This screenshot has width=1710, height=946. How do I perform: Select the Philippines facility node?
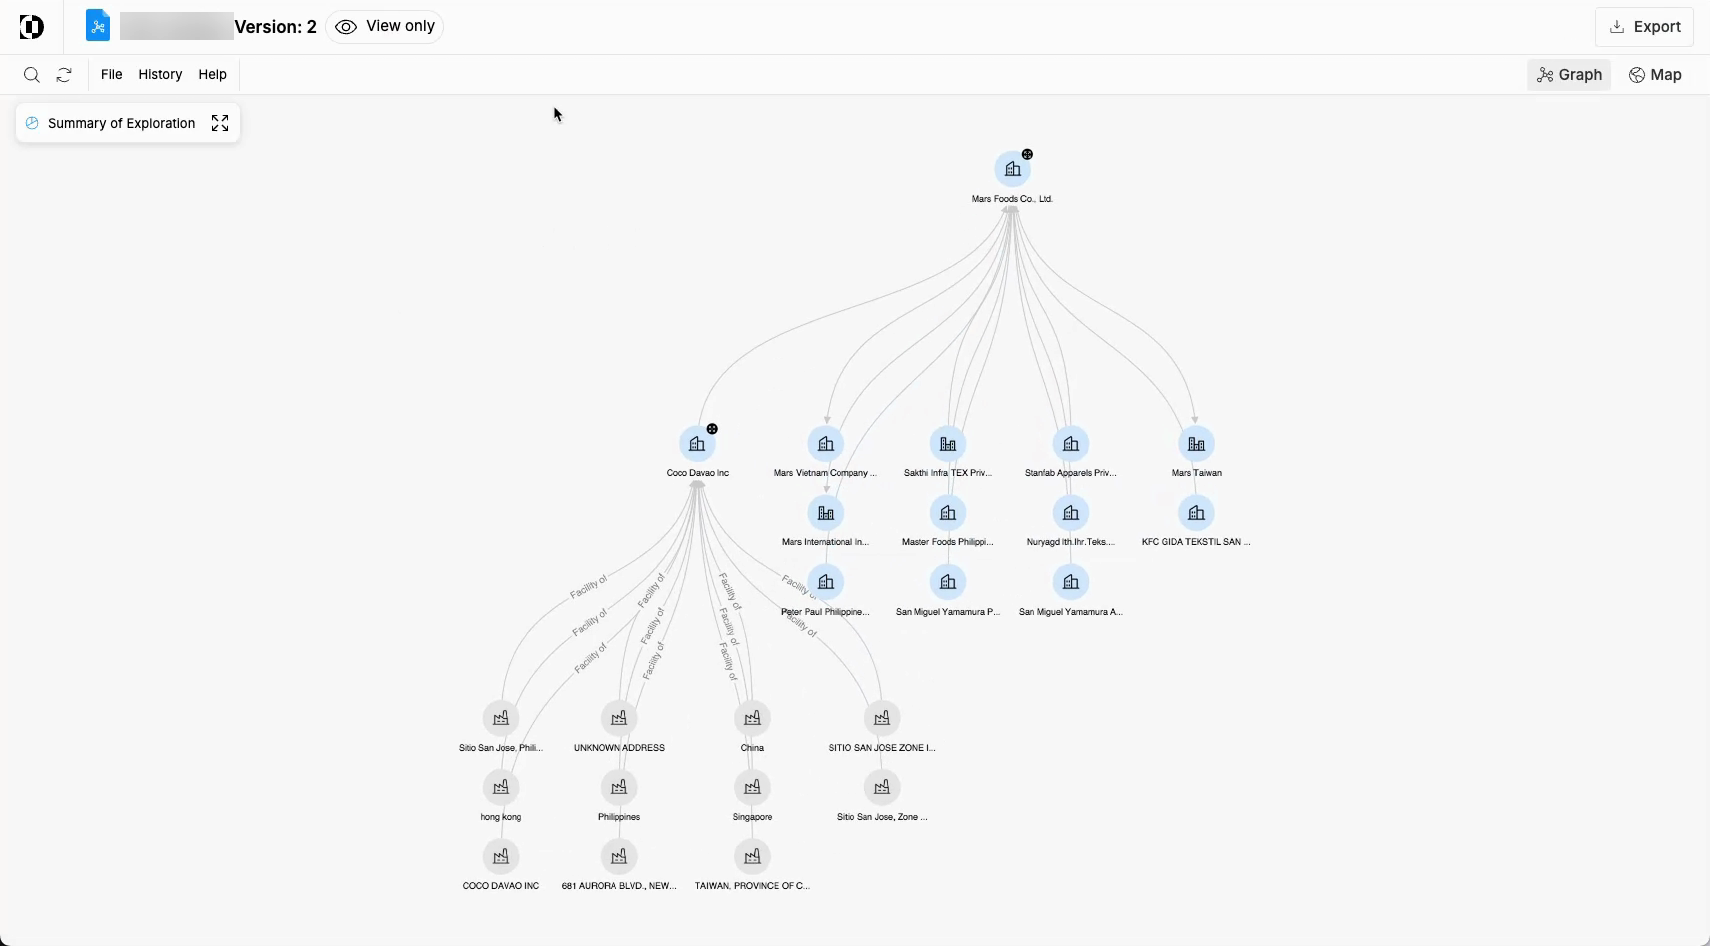619,787
